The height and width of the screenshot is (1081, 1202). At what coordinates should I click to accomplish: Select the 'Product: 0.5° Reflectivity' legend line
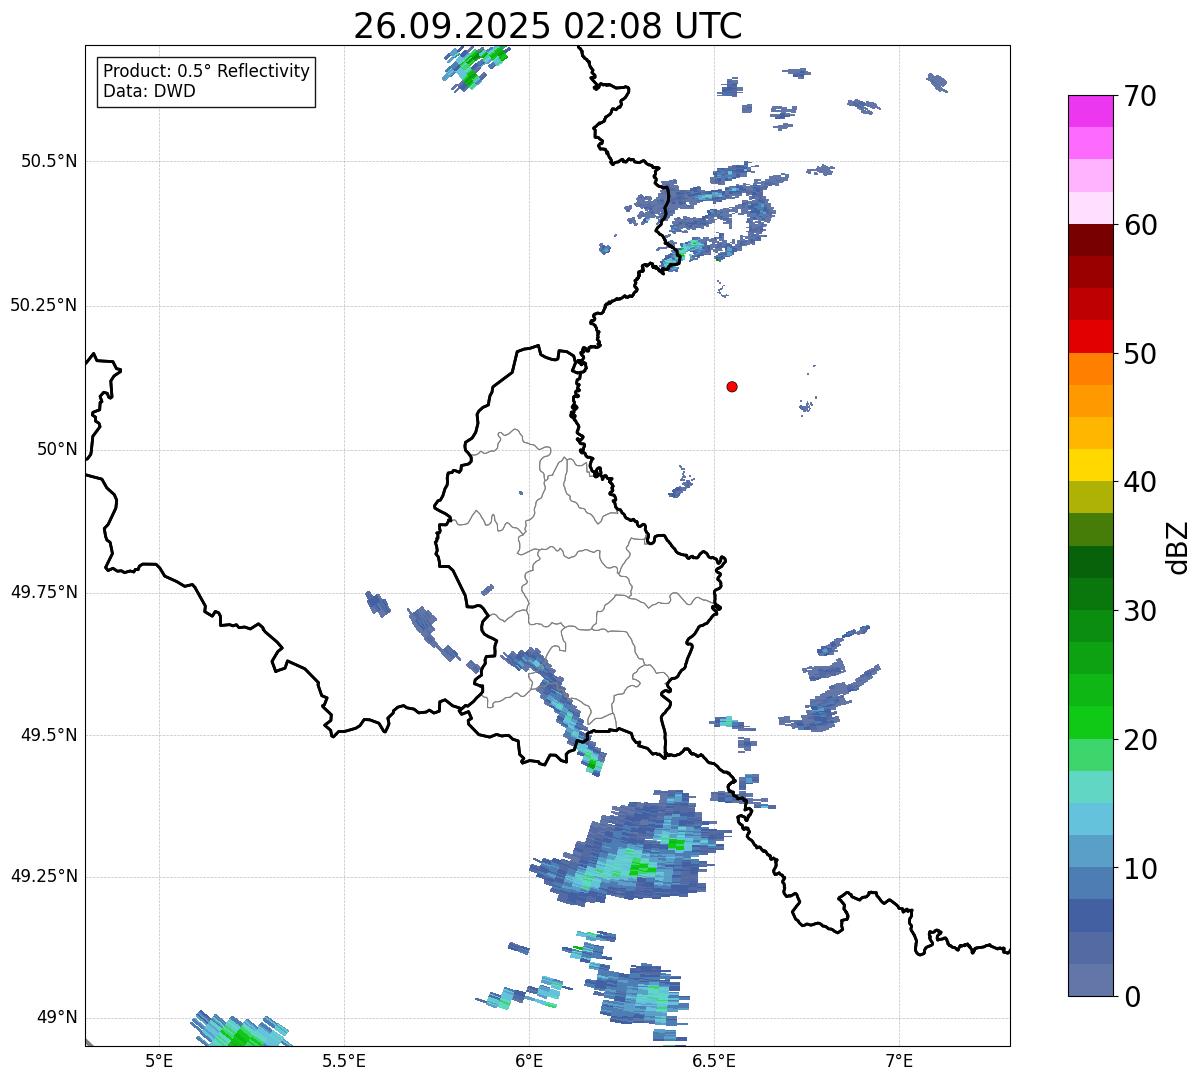coord(206,72)
